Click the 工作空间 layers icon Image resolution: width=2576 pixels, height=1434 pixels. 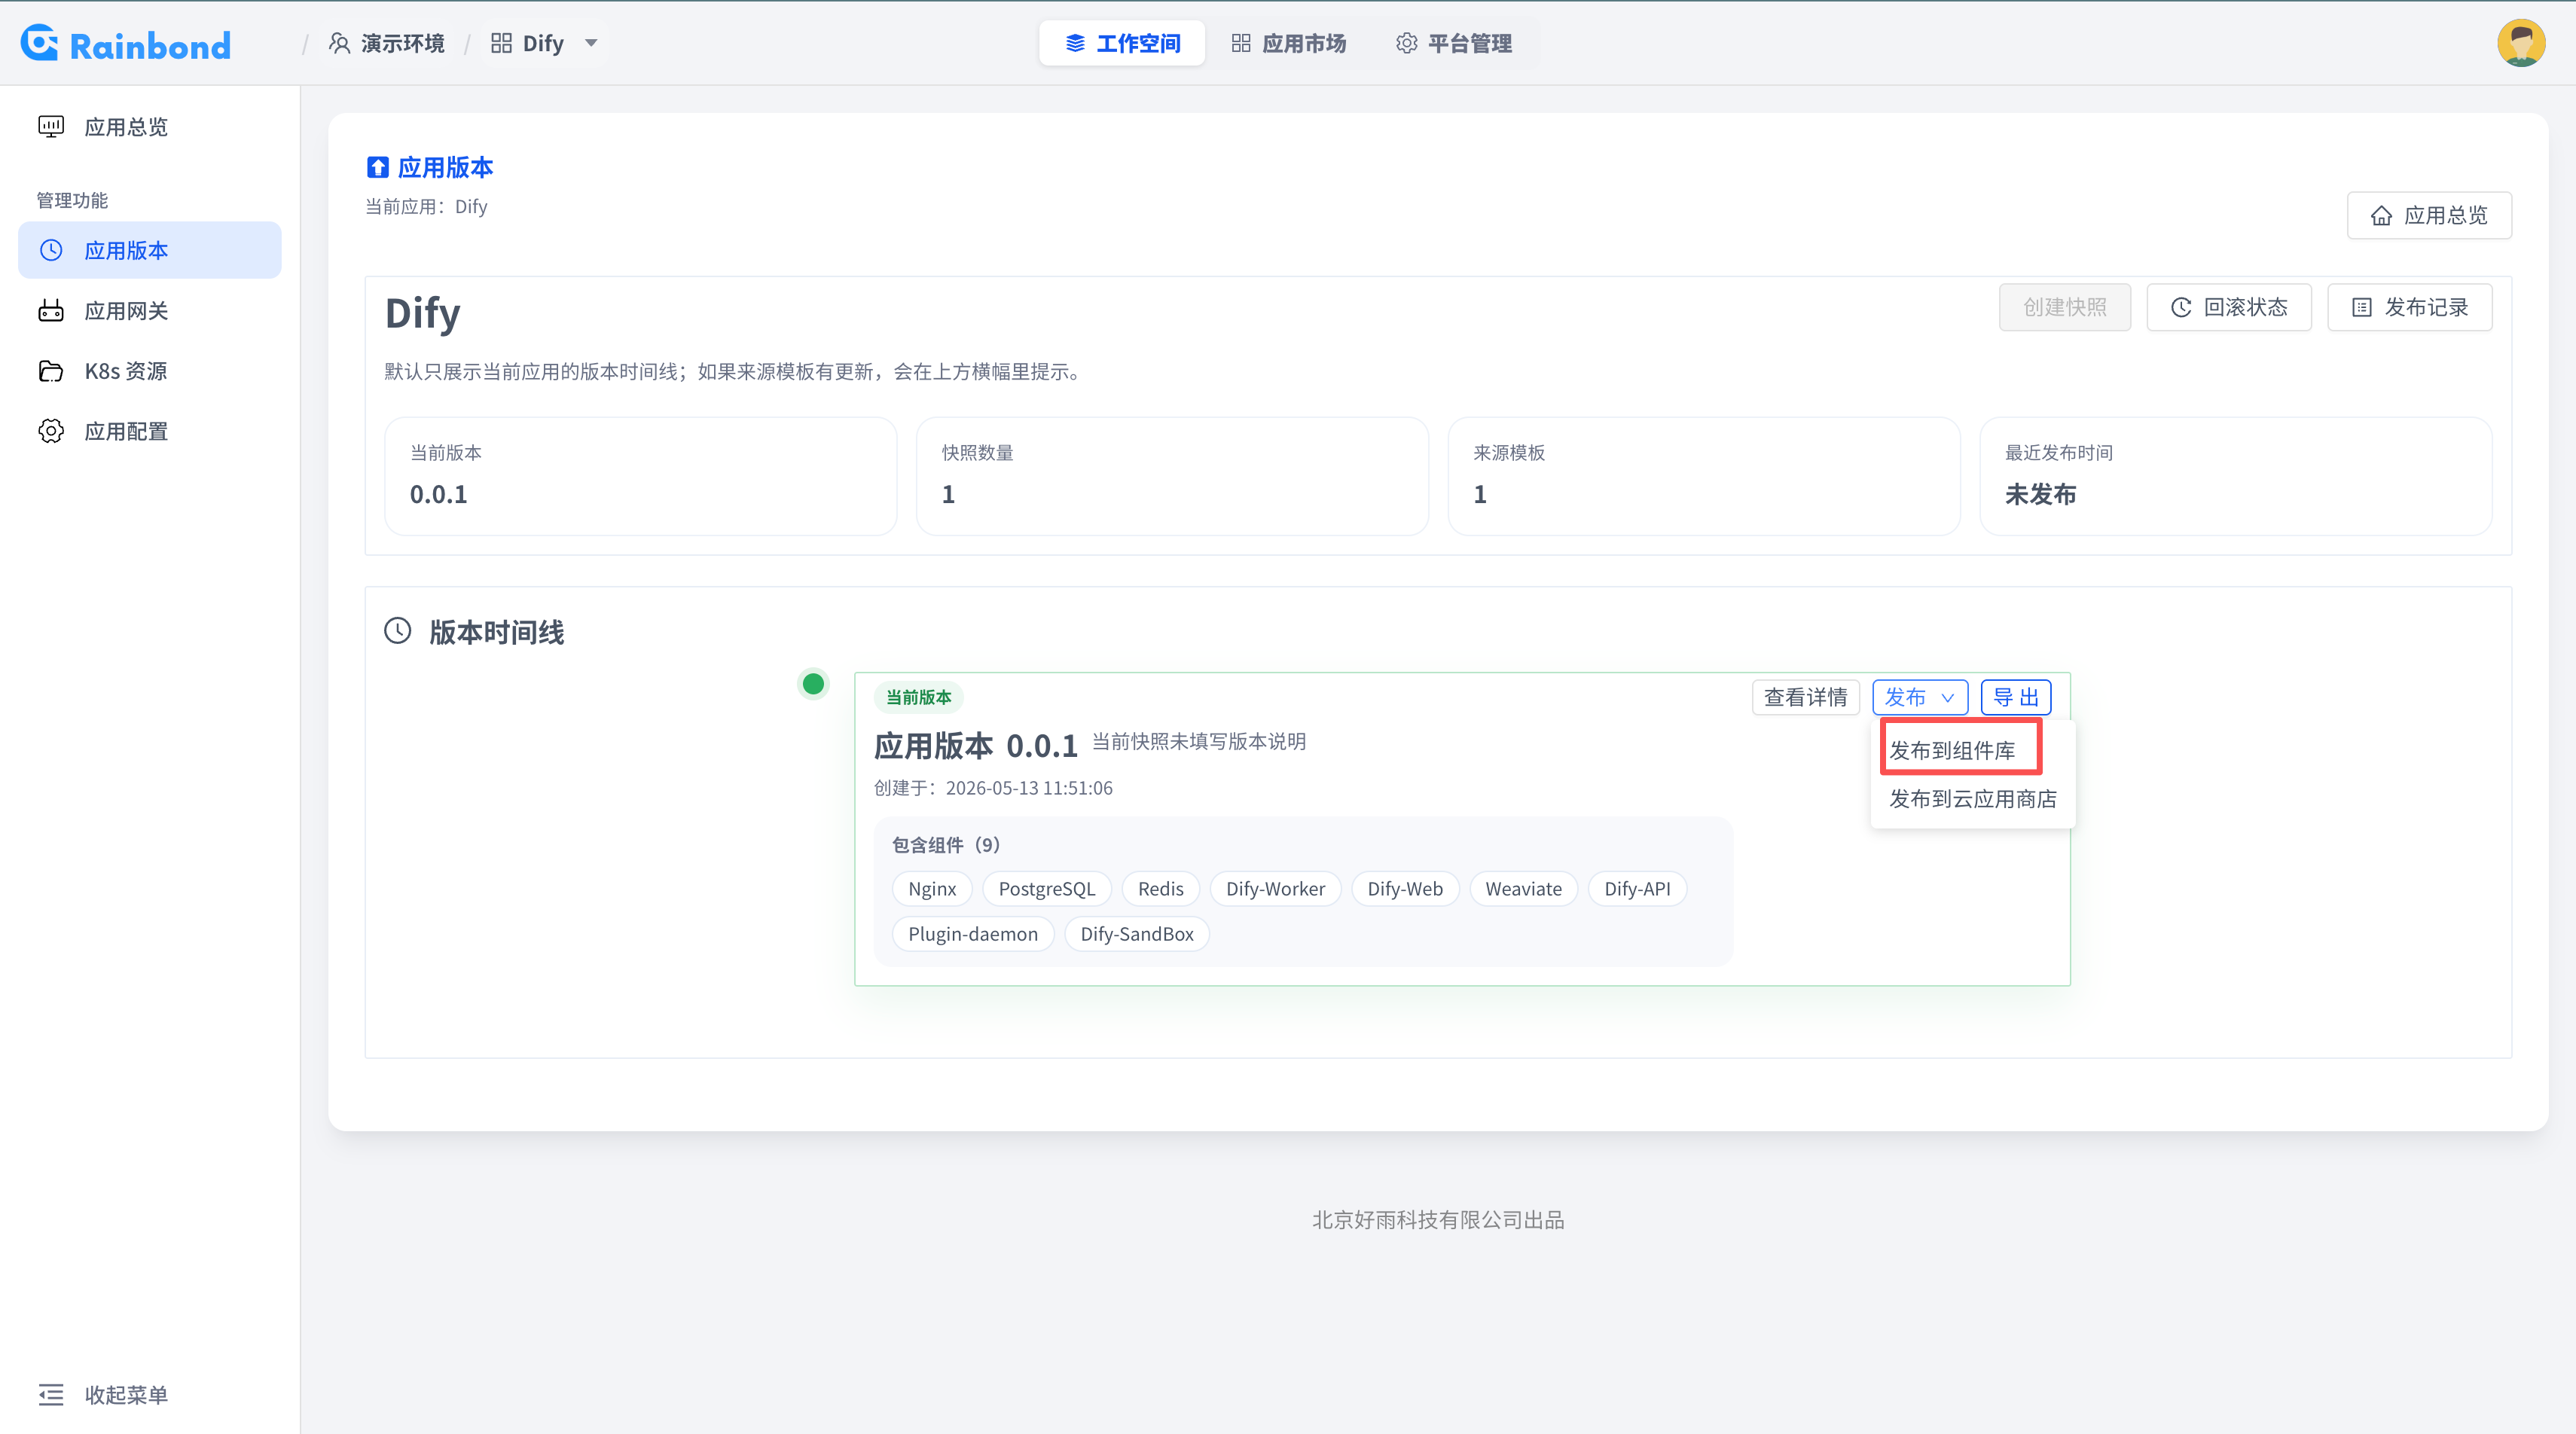click(1075, 43)
